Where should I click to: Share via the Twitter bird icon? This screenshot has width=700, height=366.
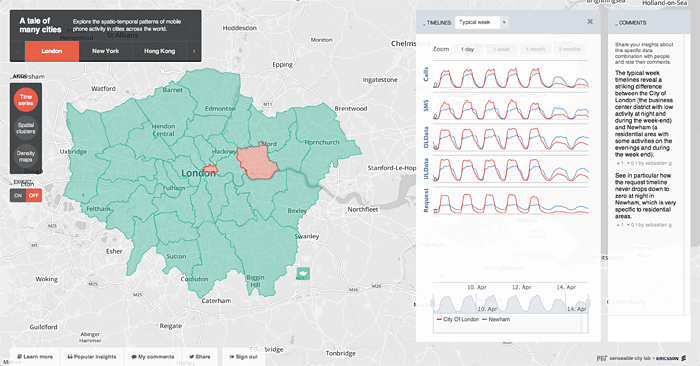click(192, 357)
